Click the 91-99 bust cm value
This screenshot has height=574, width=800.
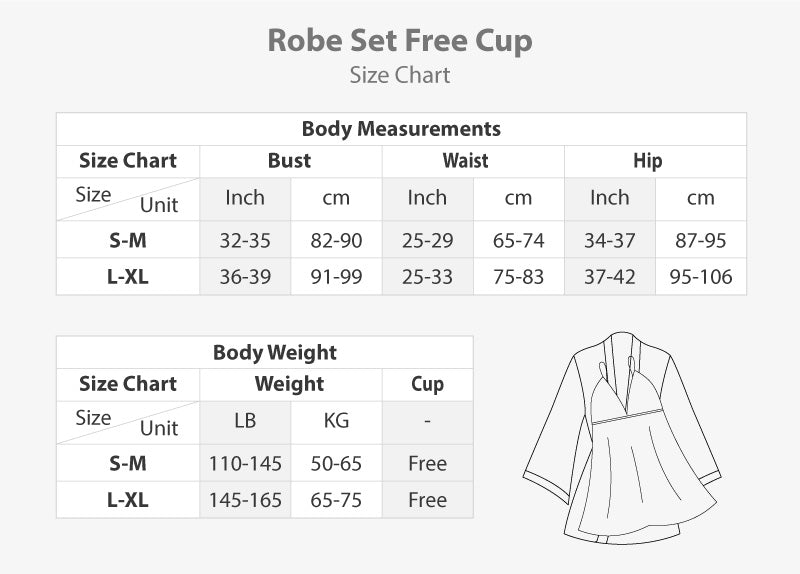(x=336, y=277)
